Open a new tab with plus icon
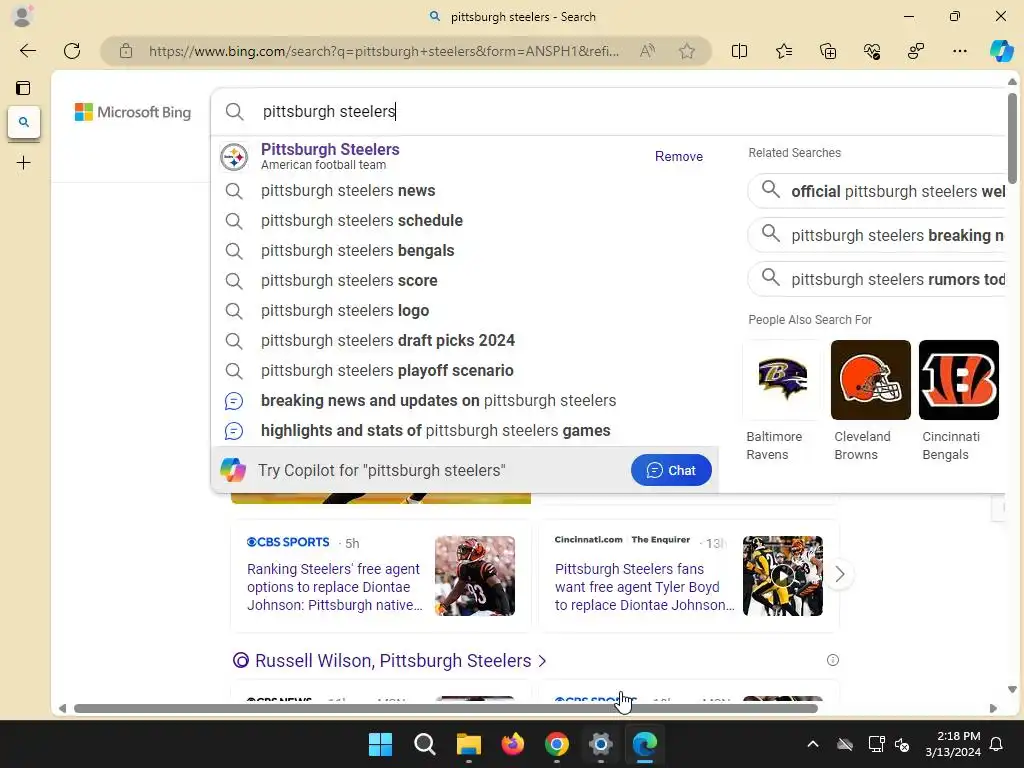The width and height of the screenshot is (1024, 768). (x=24, y=163)
